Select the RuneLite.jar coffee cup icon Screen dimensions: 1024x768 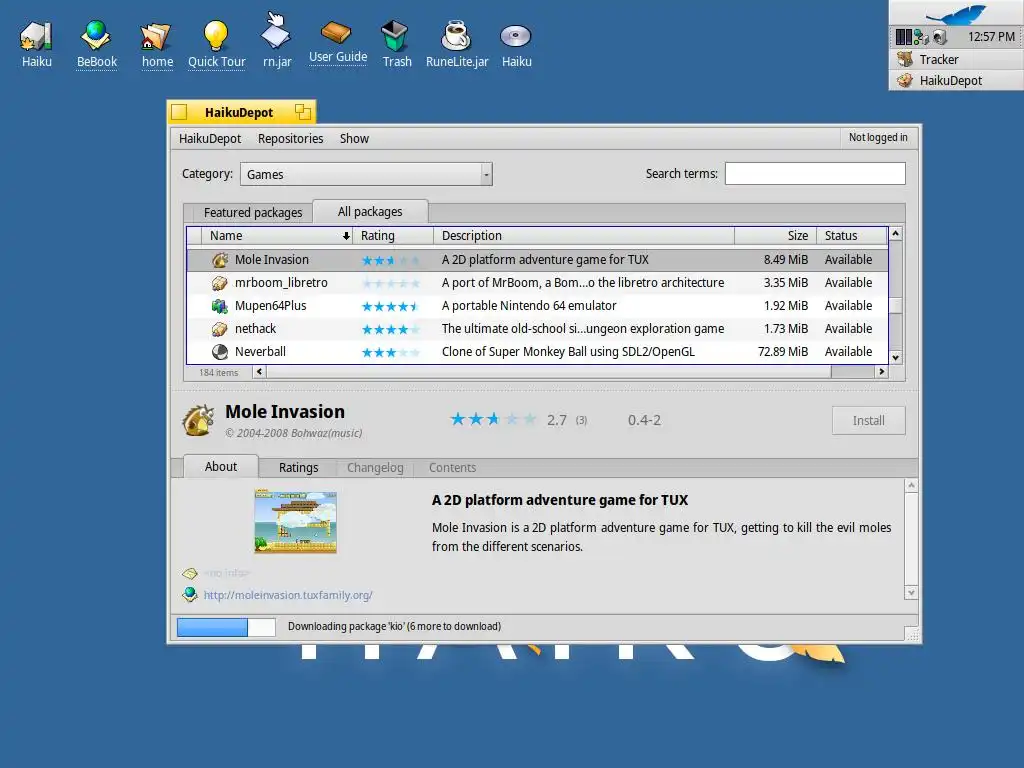pos(456,35)
